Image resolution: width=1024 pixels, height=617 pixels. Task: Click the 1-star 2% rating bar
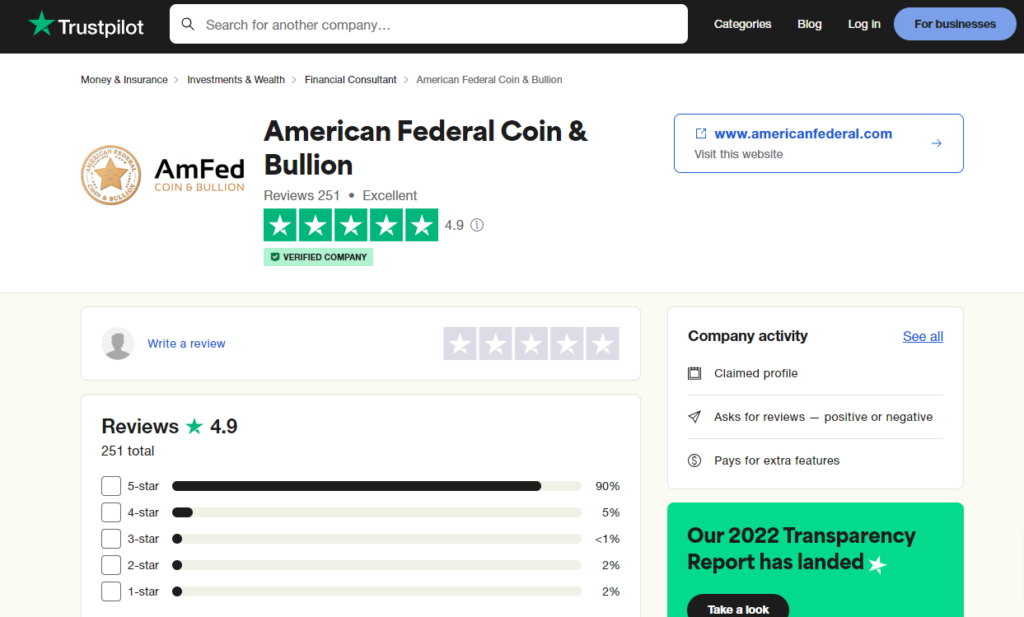click(376, 592)
